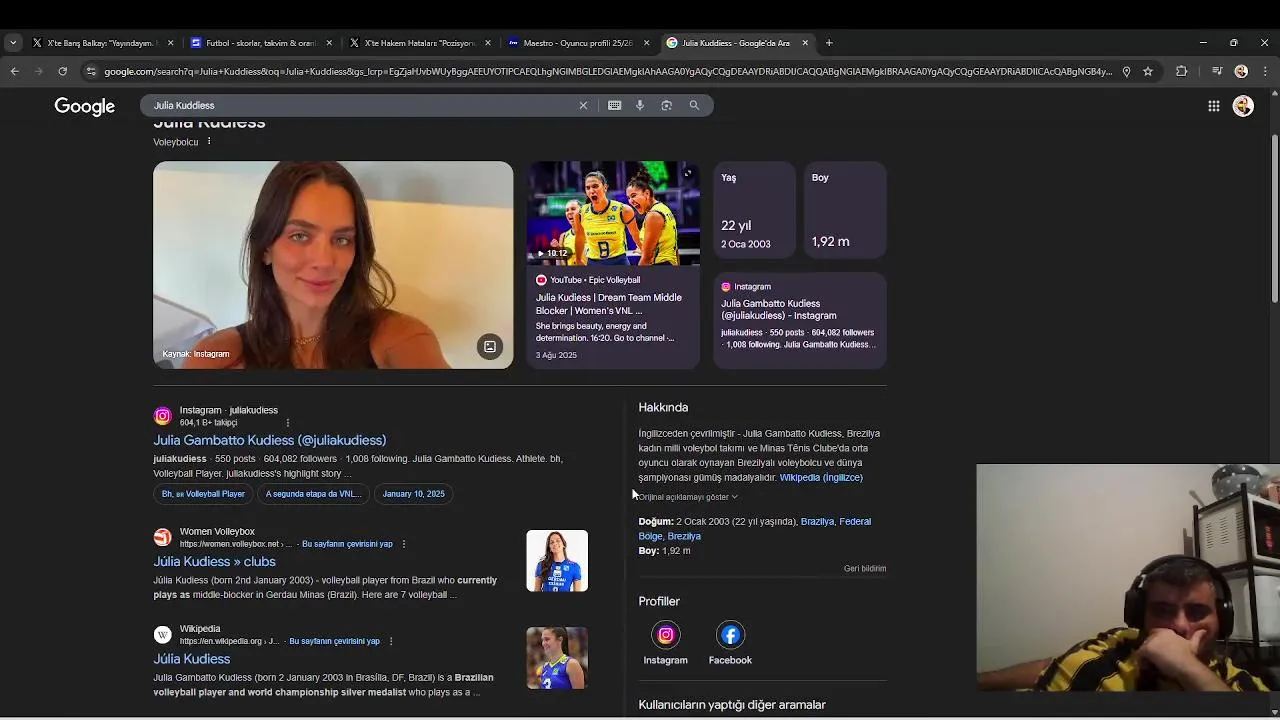
Task: Open more options next to Voleybolcu
Action: (209, 141)
